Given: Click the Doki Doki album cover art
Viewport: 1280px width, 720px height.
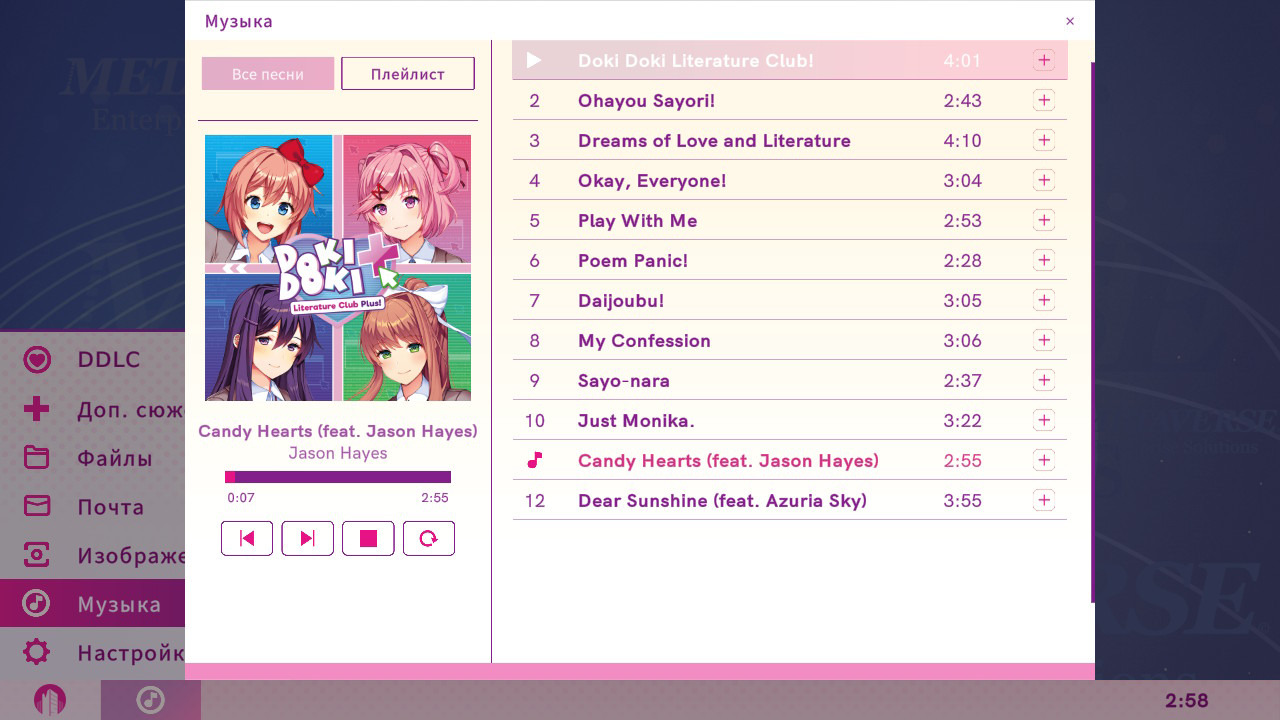Looking at the screenshot, I should tap(338, 268).
